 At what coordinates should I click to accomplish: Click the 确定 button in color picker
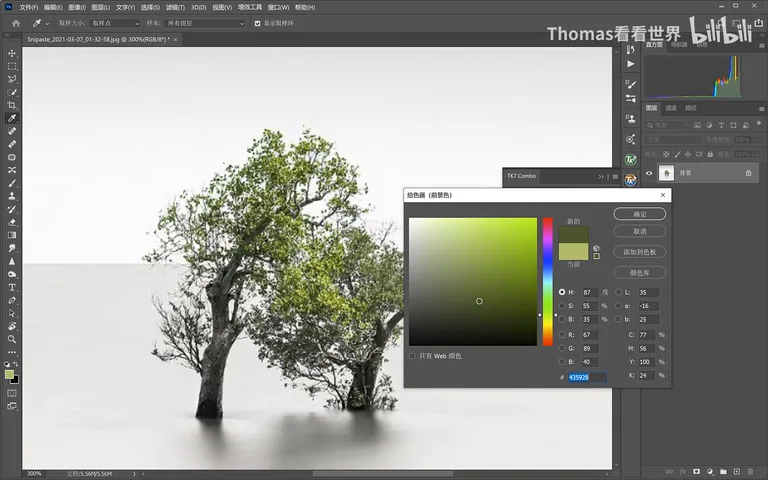[x=640, y=214]
